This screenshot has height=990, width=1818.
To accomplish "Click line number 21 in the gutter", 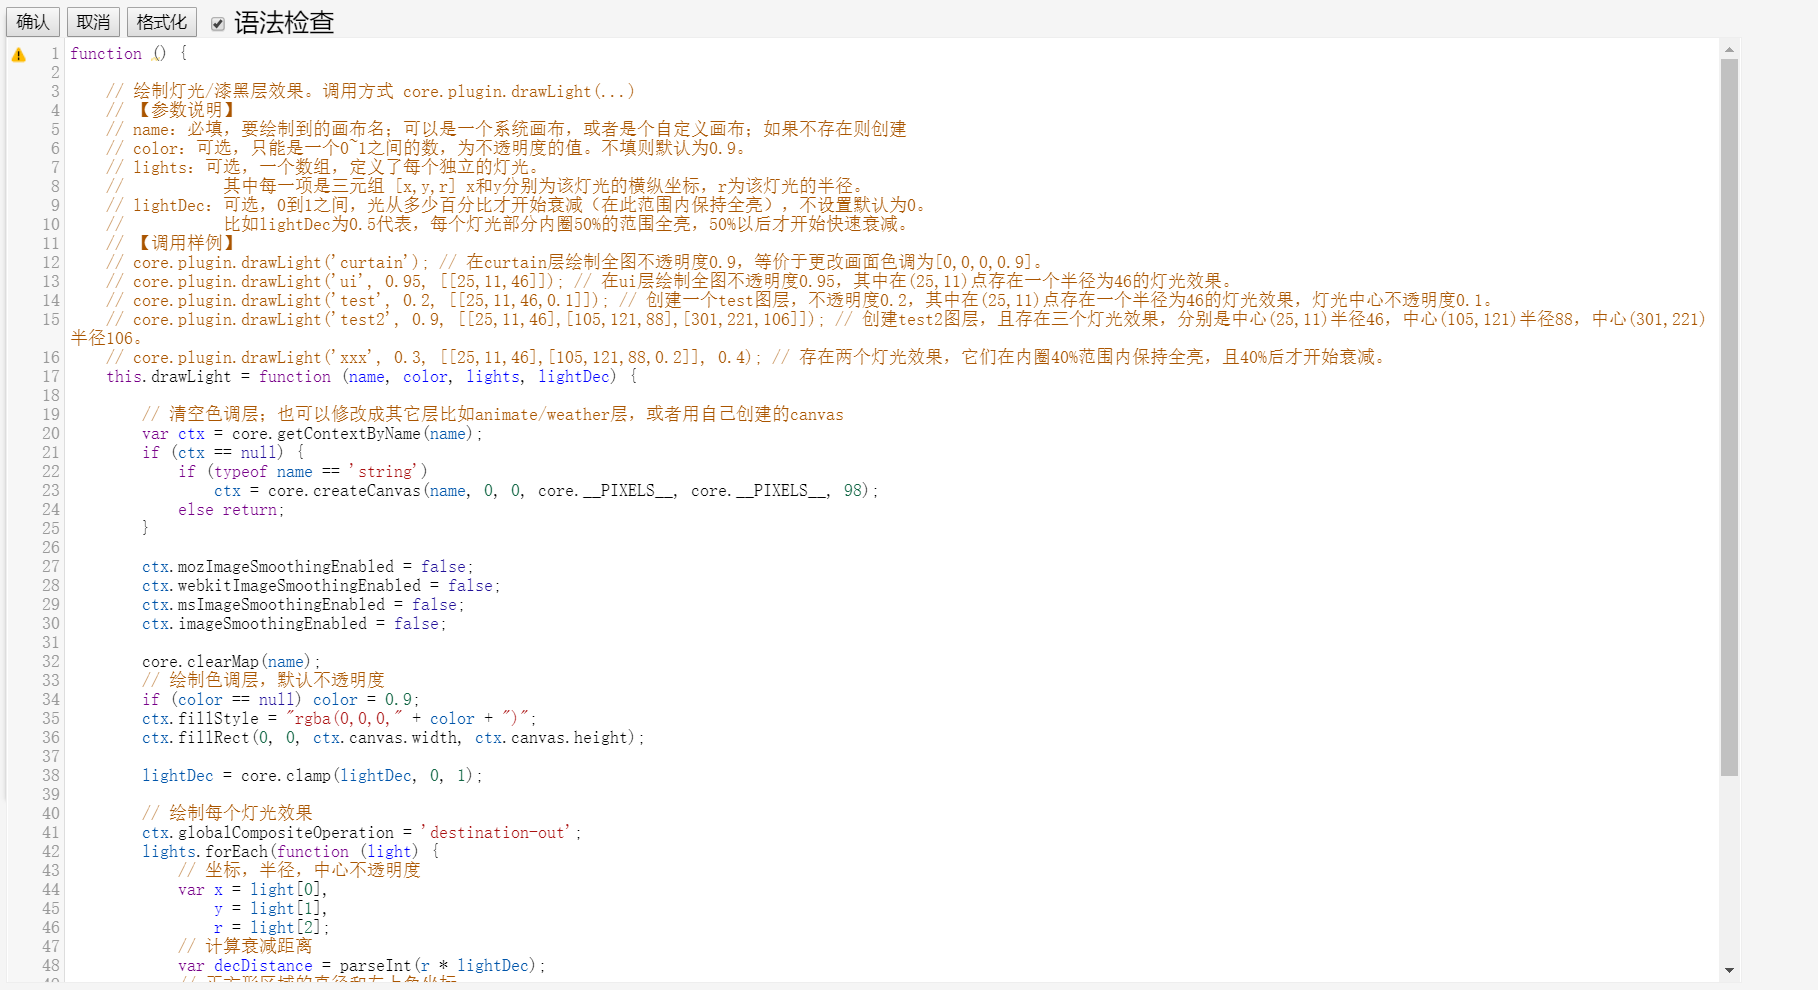I will [x=50, y=453].
